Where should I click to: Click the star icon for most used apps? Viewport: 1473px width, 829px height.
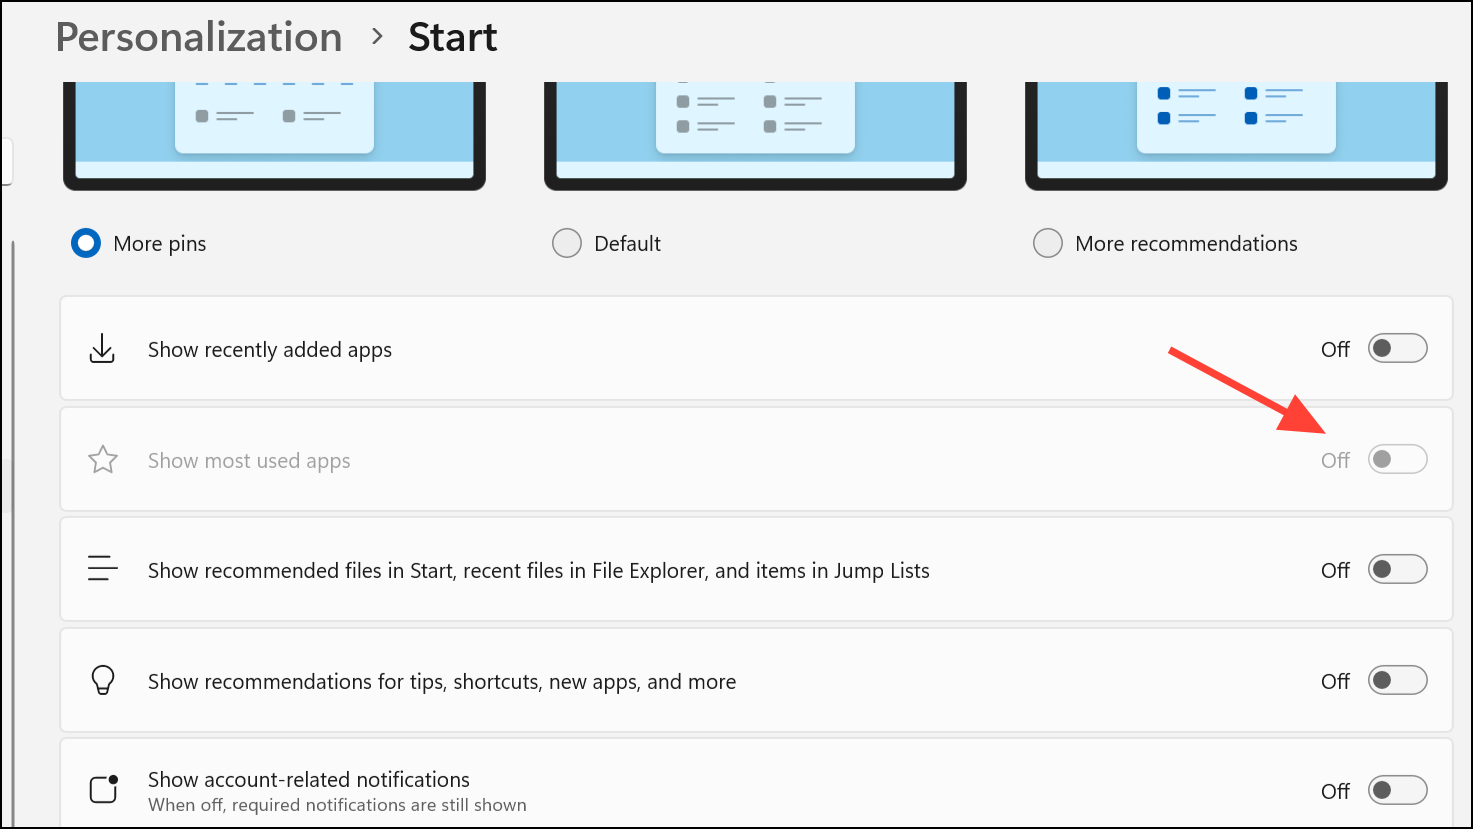click(x=103, y=460)
